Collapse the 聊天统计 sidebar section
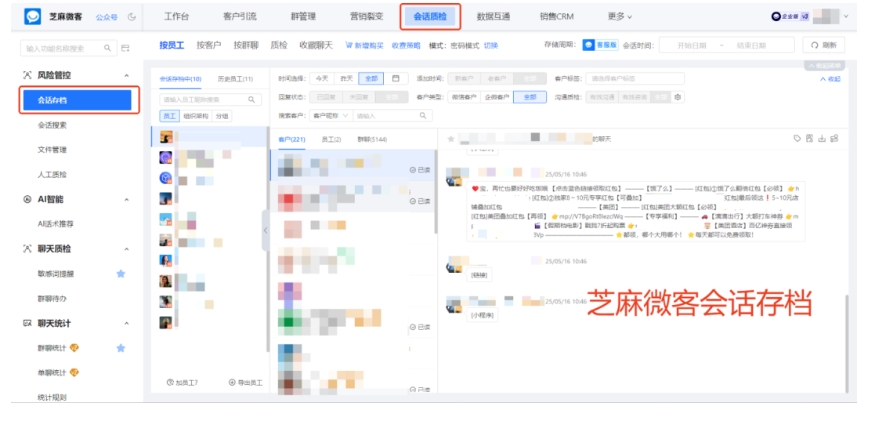The image size is (870, 421). (x=127, y=323)
